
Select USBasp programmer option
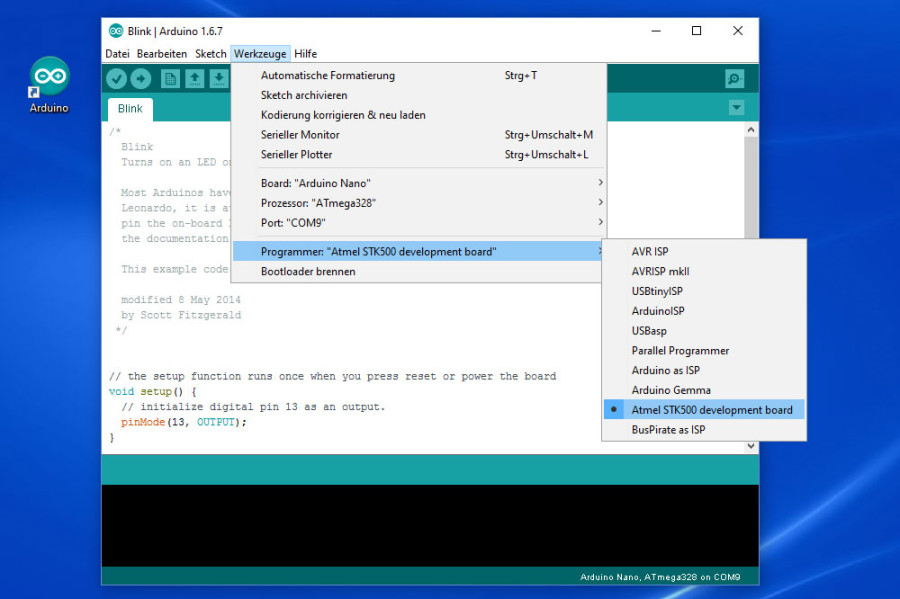(x=649, y=331)
